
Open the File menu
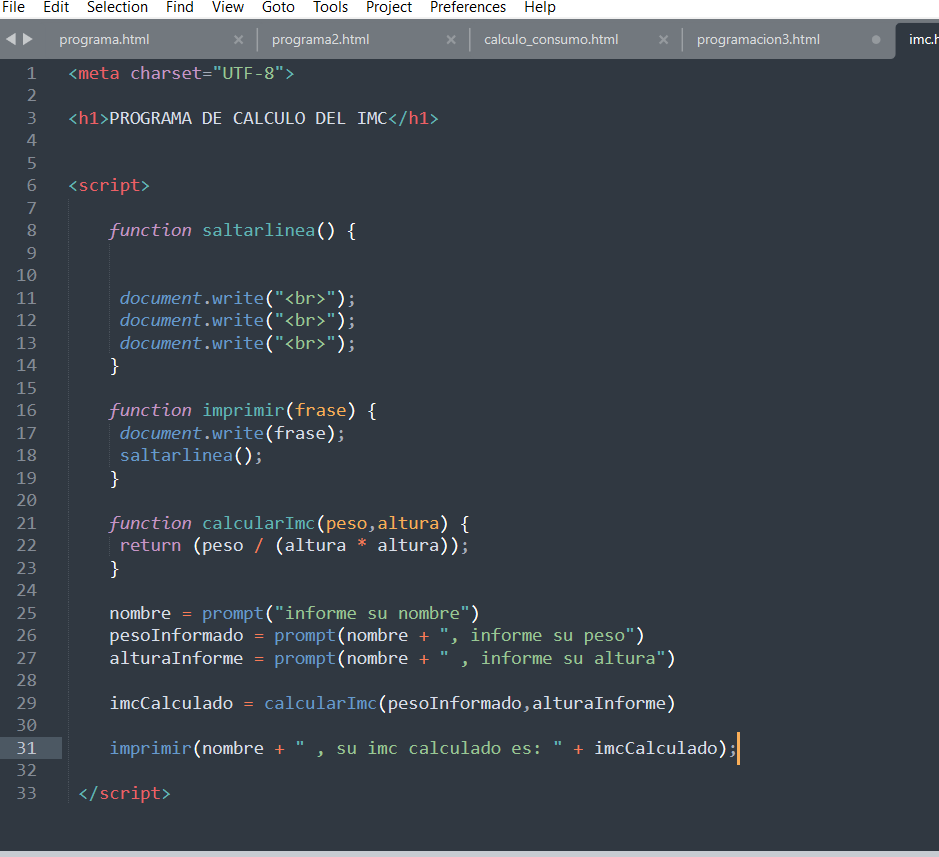(x=13, y=7)
